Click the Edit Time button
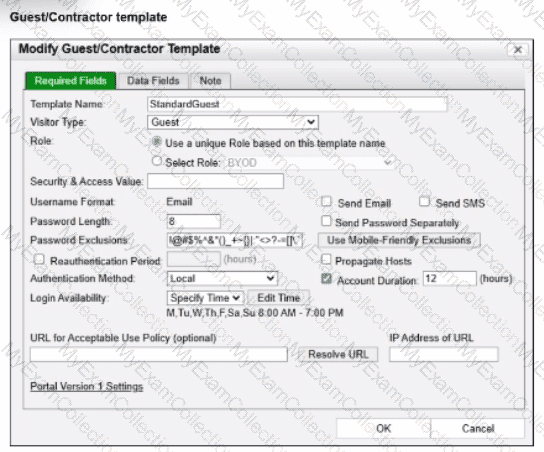Image resolution: width=544 pixels, height=452 pixels. pos(278,298)
